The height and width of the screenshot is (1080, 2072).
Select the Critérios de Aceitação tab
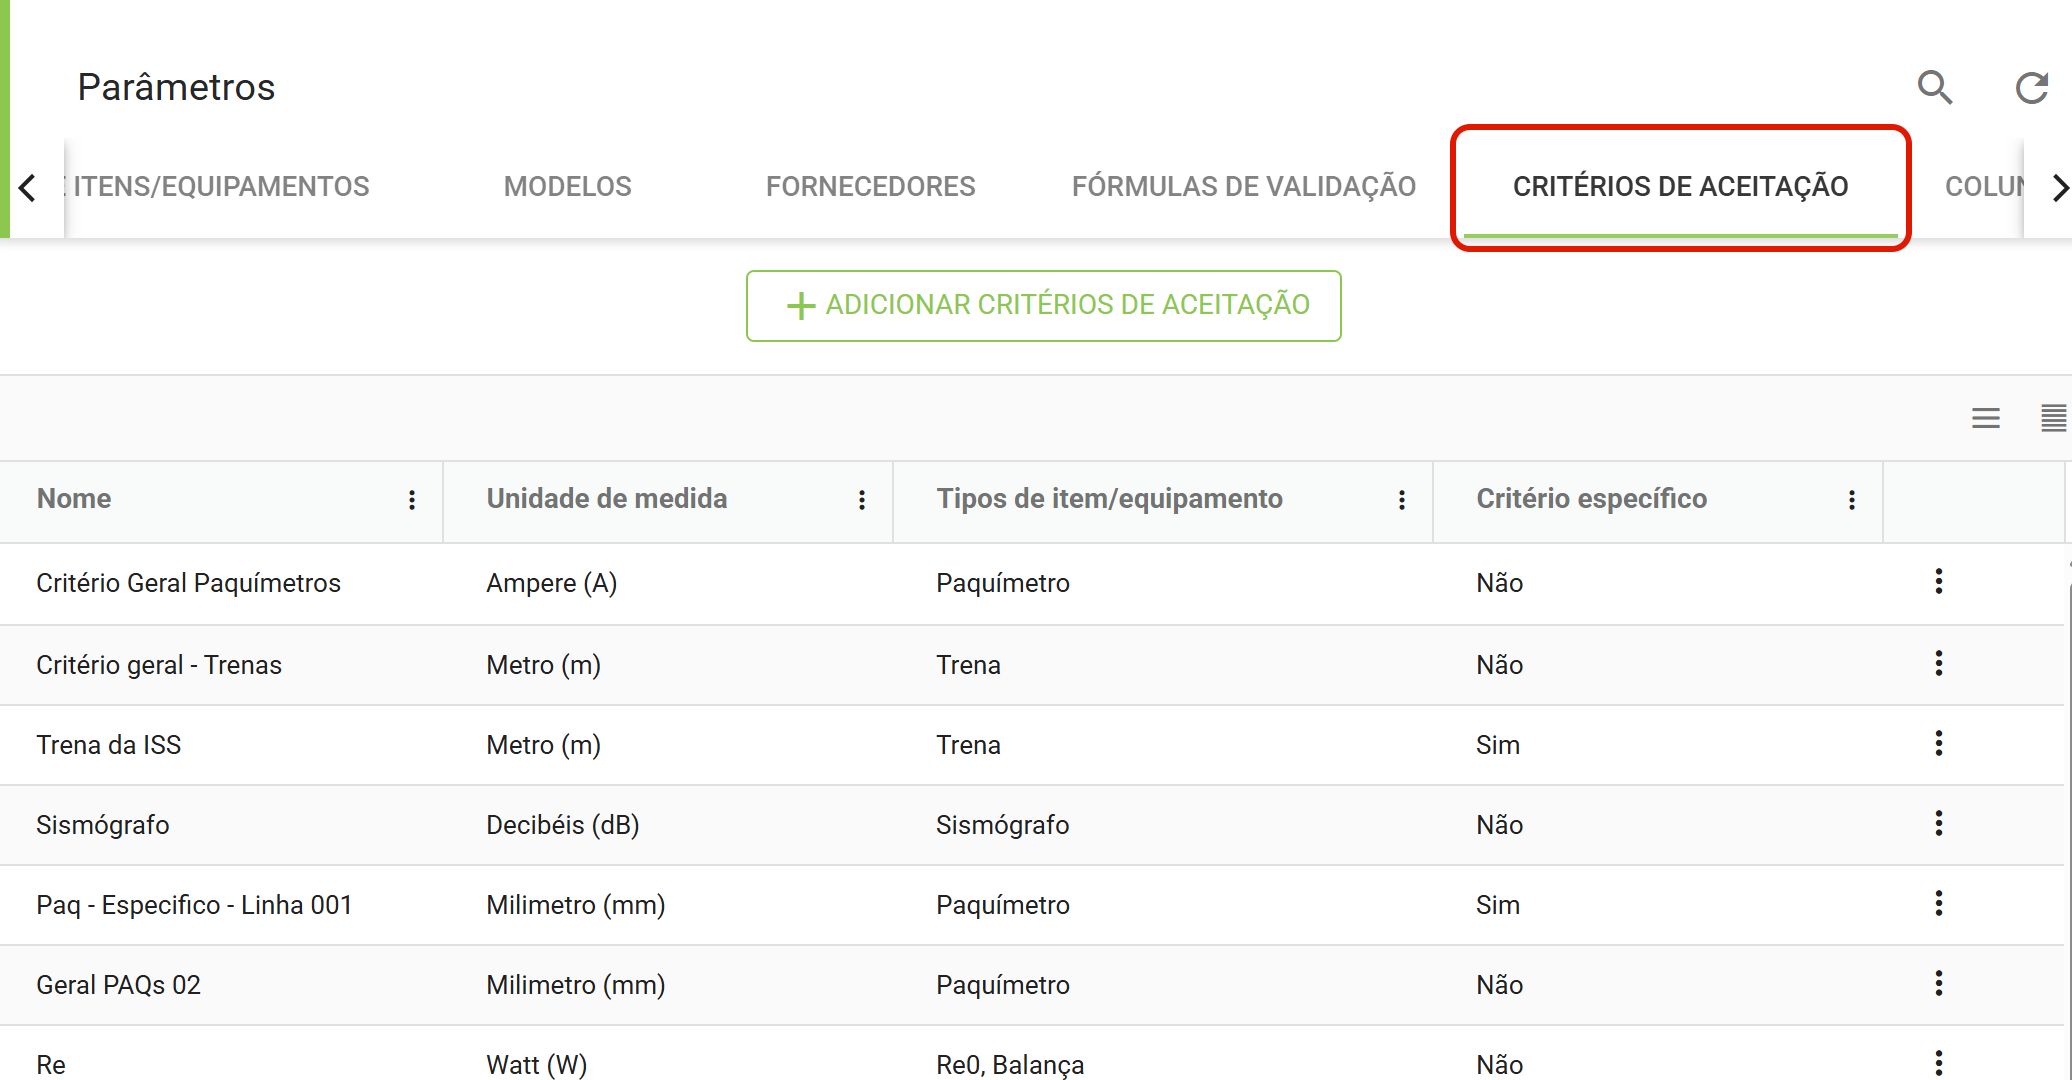pyautogui.click(x=1680, y=187)
